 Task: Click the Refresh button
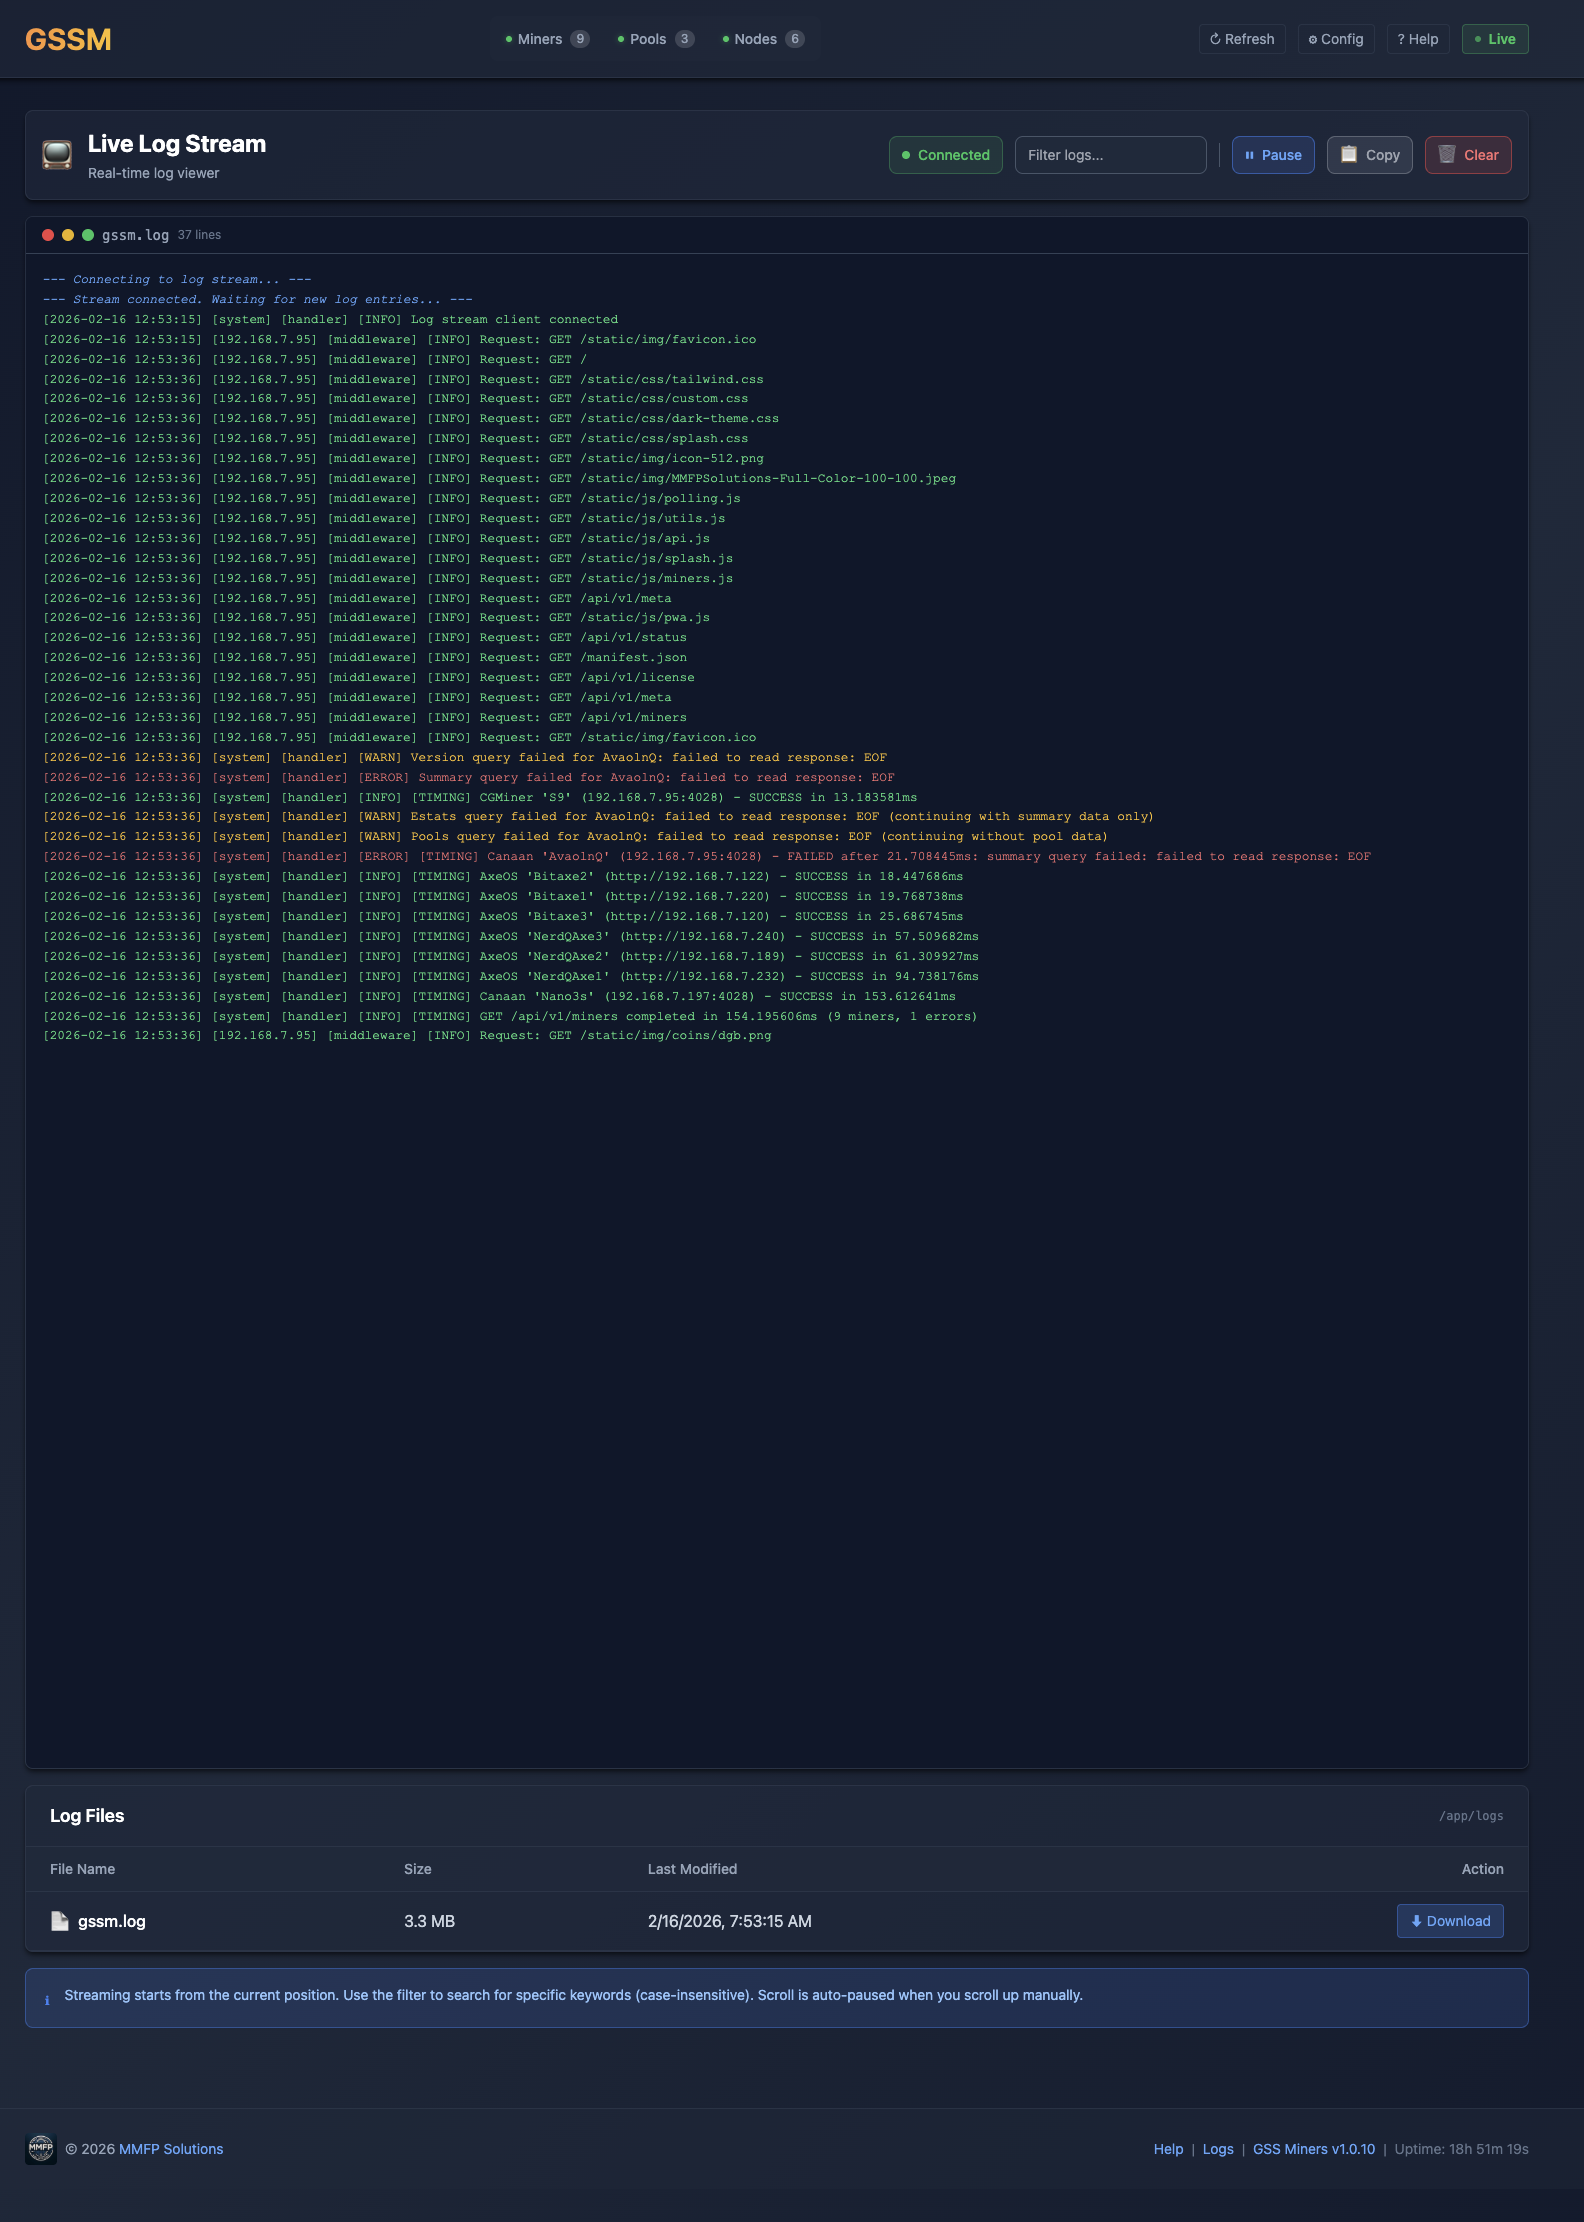pyautogui.click(x=1242, y=39)
